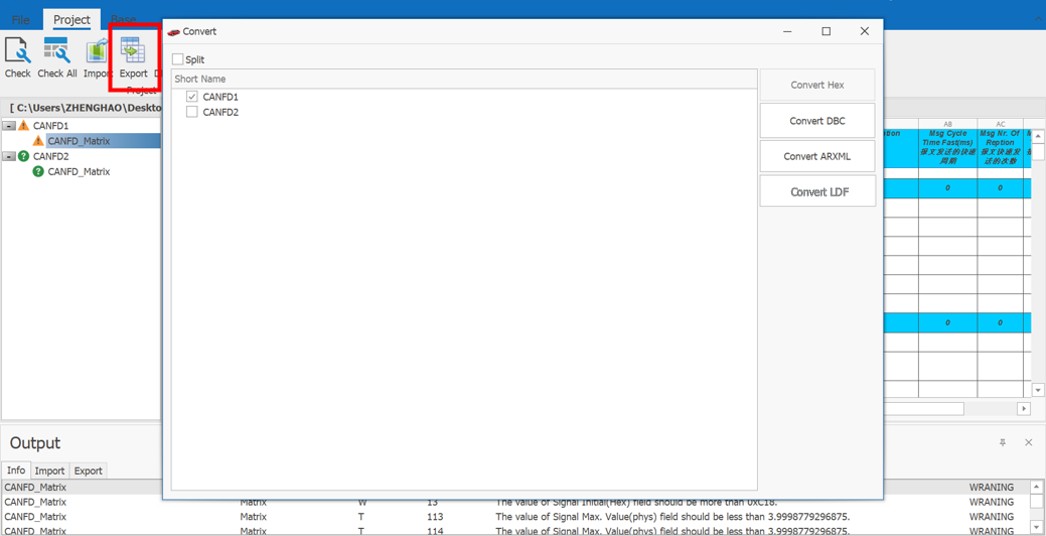The width and height of the screenshot is (1046, 536).
Task: Click the warning icon beside CANFD1 in tree
Action: 24,126
